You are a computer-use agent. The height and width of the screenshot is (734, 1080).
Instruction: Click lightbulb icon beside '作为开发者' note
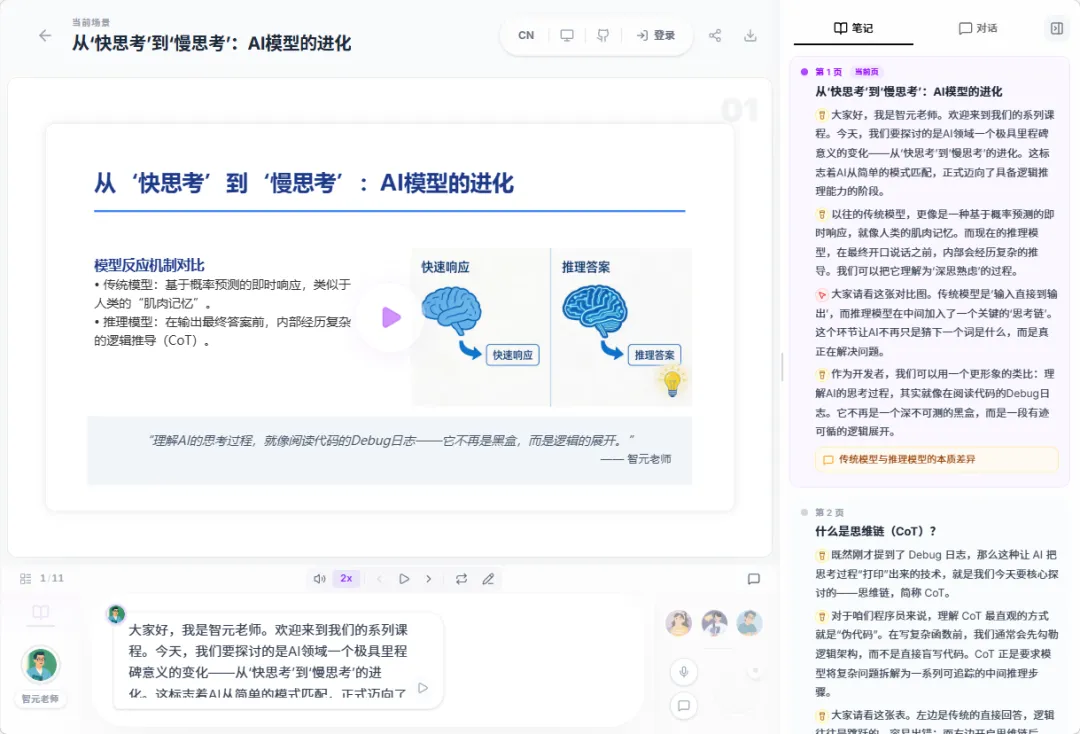[x=822, y=375]
